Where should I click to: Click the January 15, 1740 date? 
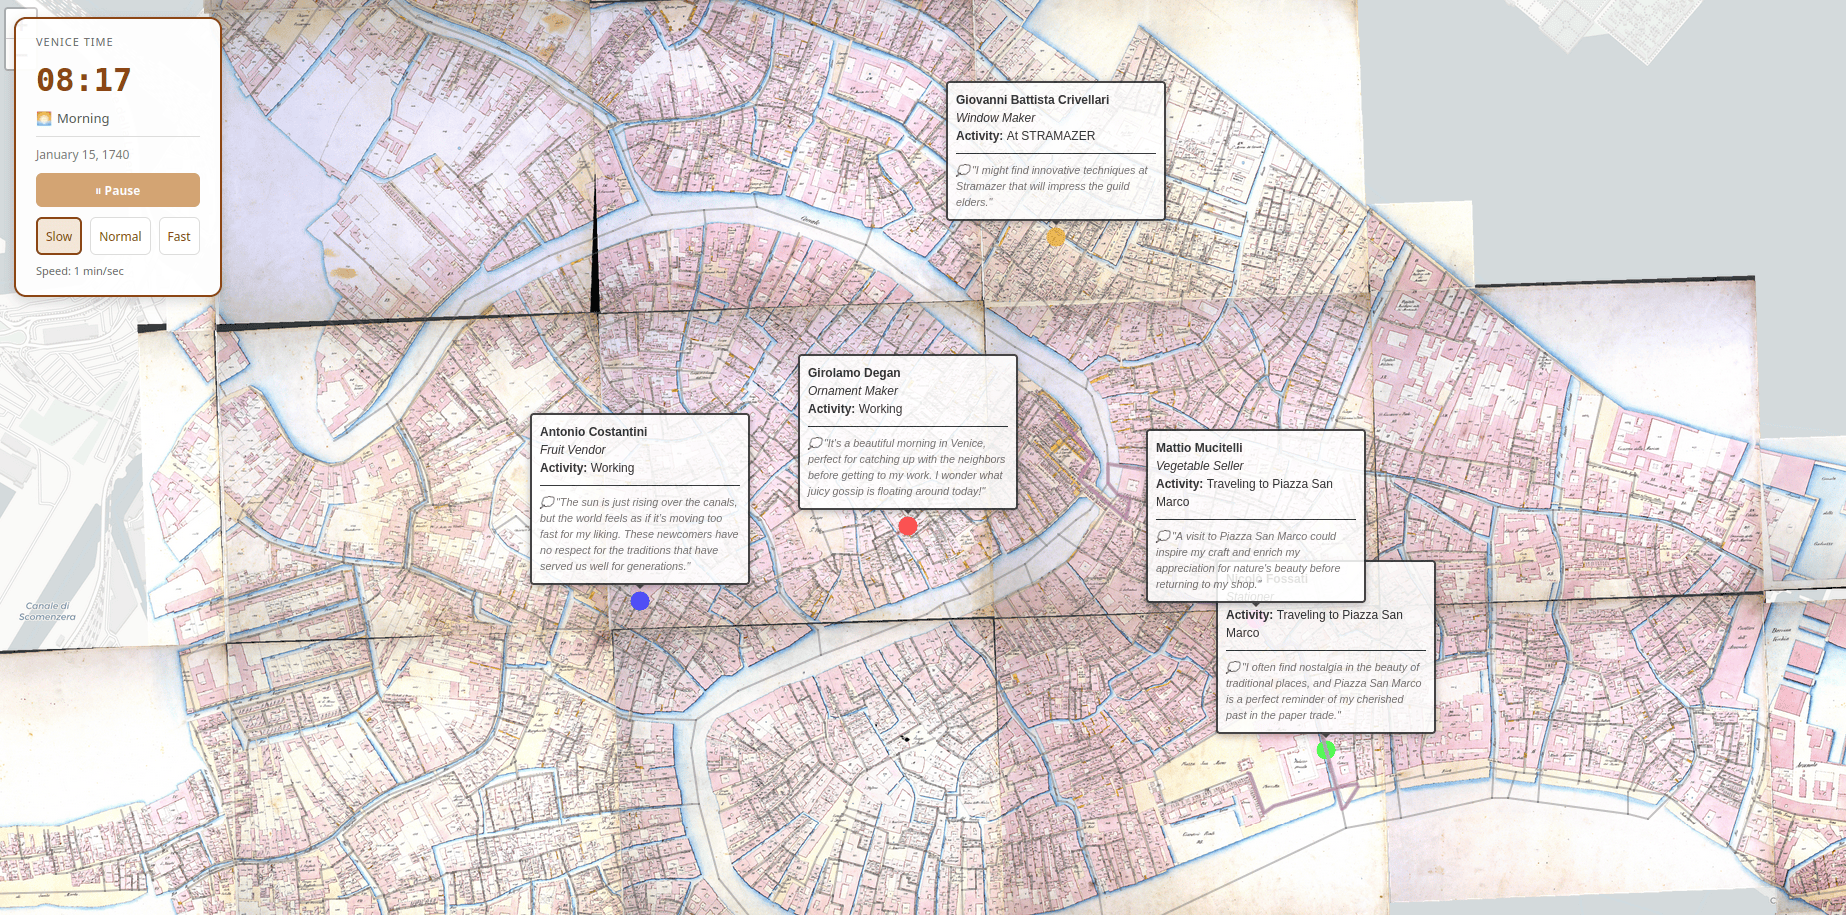83,155
